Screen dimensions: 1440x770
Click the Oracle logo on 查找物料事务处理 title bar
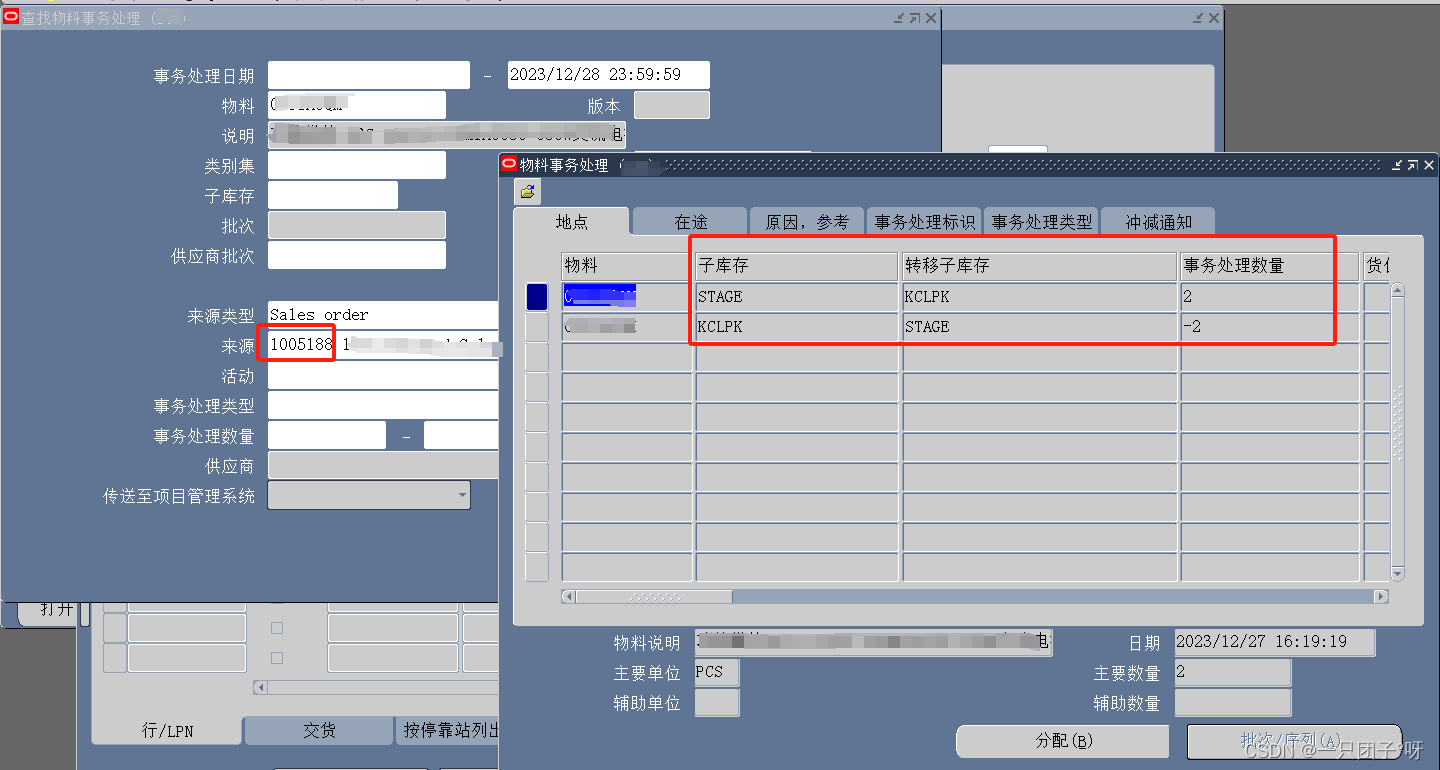(x=10, y=17)
